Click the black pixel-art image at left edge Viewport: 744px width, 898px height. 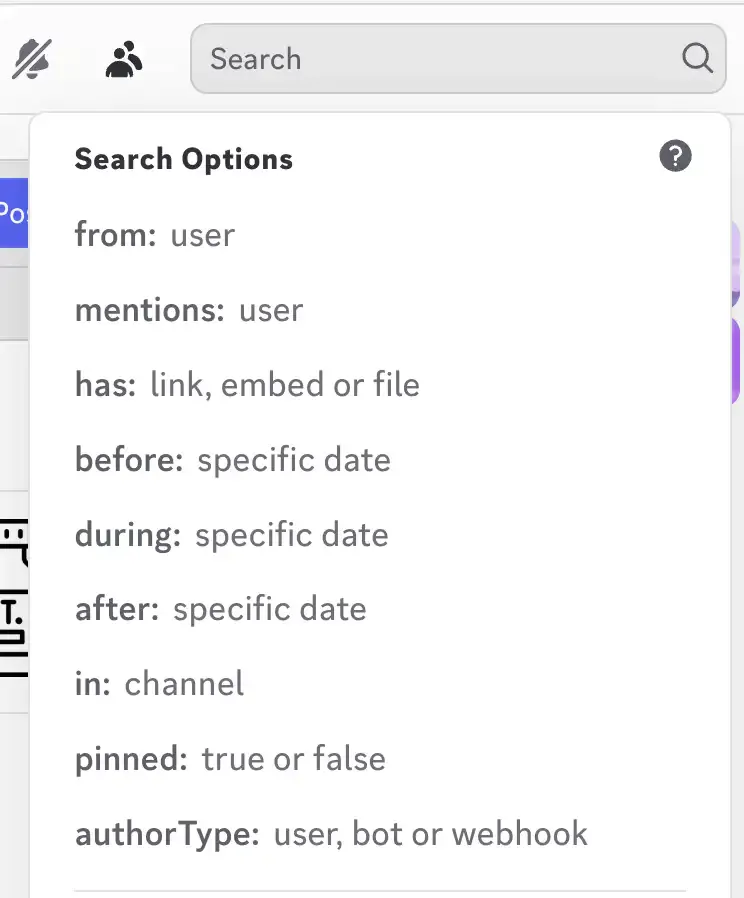coord(14,600)
